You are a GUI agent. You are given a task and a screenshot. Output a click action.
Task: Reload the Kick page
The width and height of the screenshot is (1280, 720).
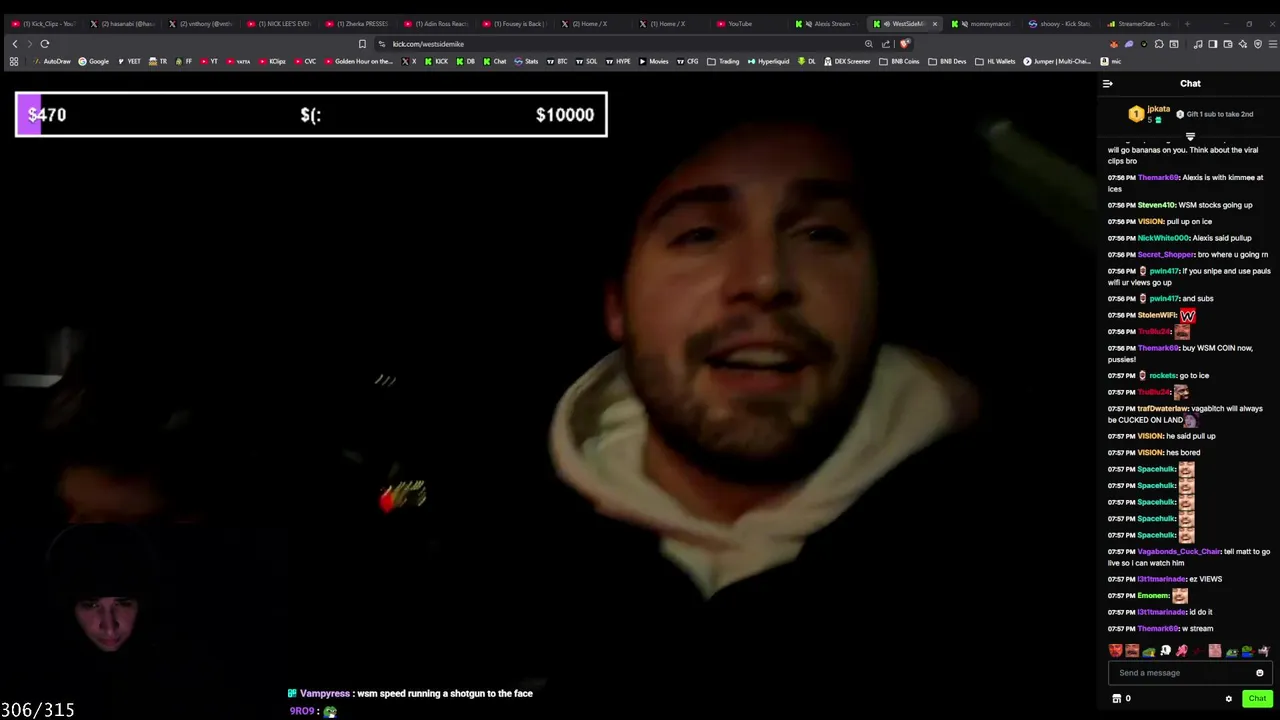pos(45,44)
